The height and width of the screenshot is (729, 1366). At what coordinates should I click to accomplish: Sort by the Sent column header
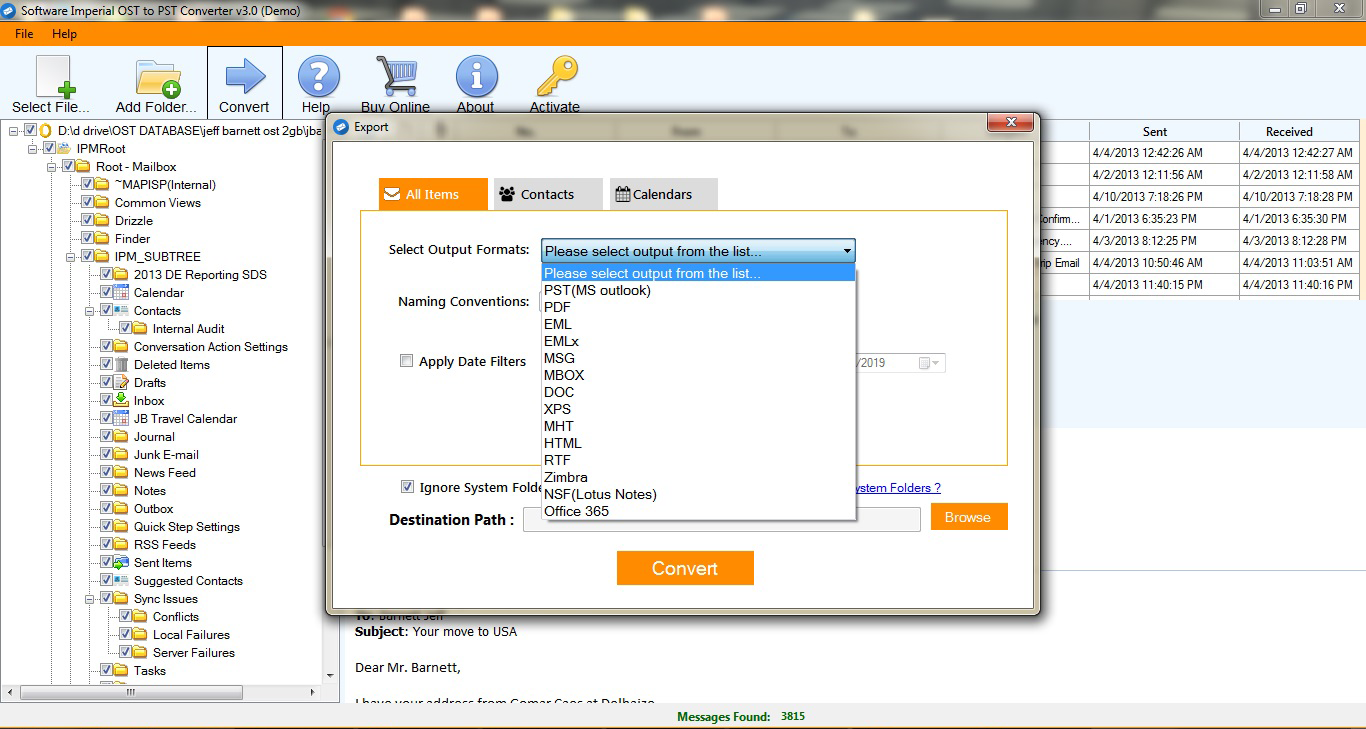point(1155,131)
